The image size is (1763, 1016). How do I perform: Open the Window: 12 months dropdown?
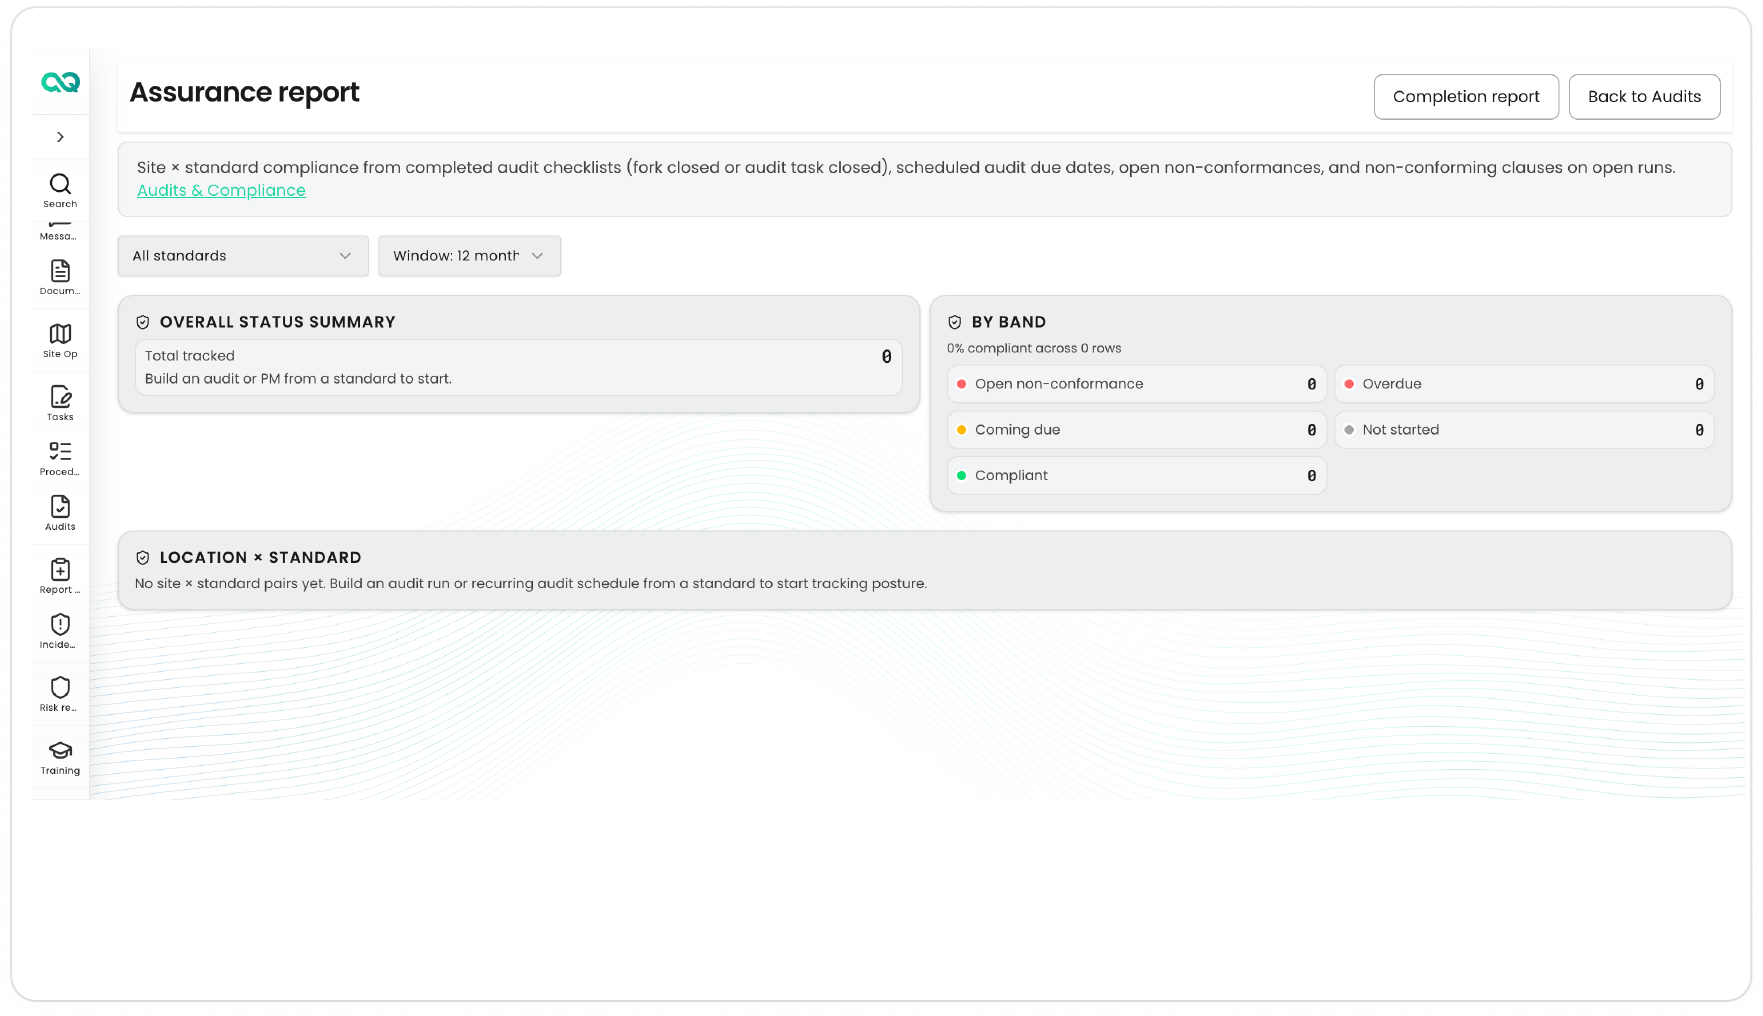point(469,256)
